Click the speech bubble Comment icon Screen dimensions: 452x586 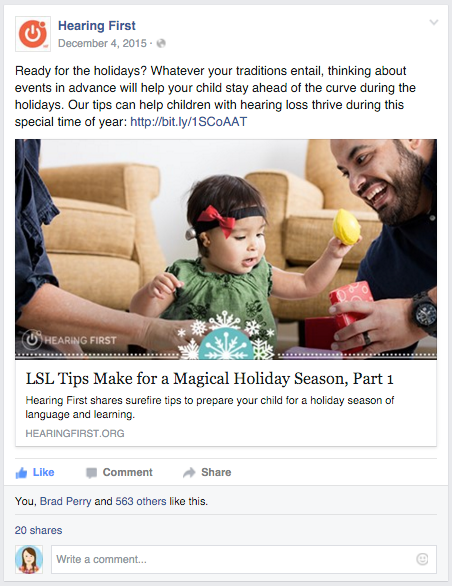pos(91,473)
